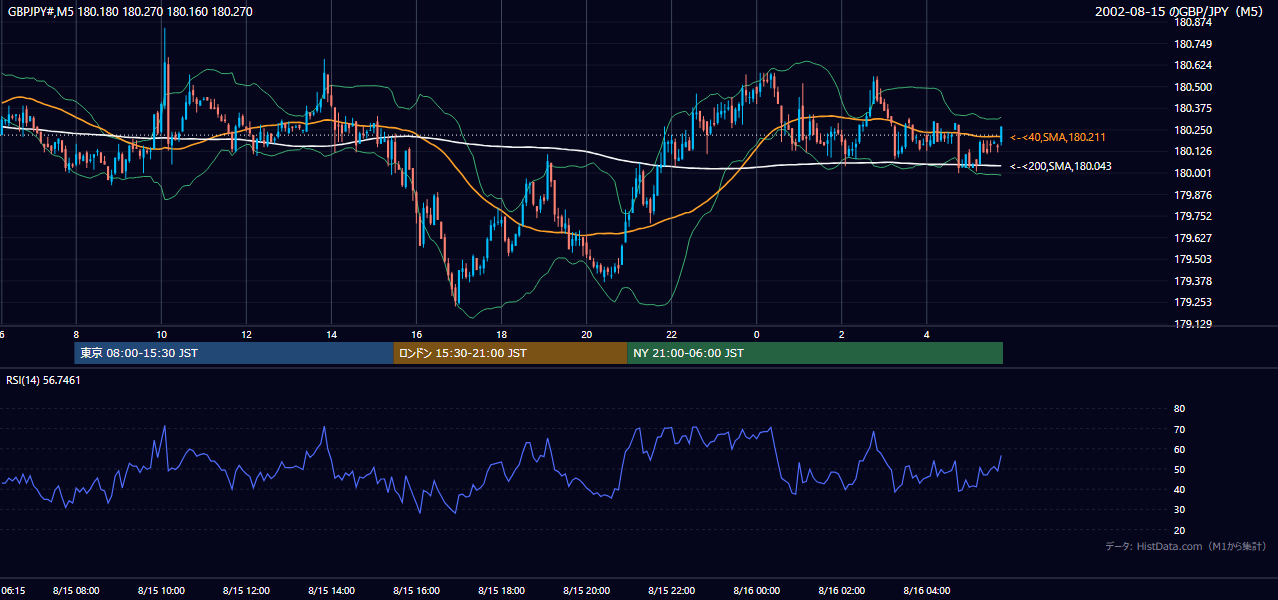Click the hour 22 label under the price chart
Screen dimensions: 1278x600
tap(672, 334)
